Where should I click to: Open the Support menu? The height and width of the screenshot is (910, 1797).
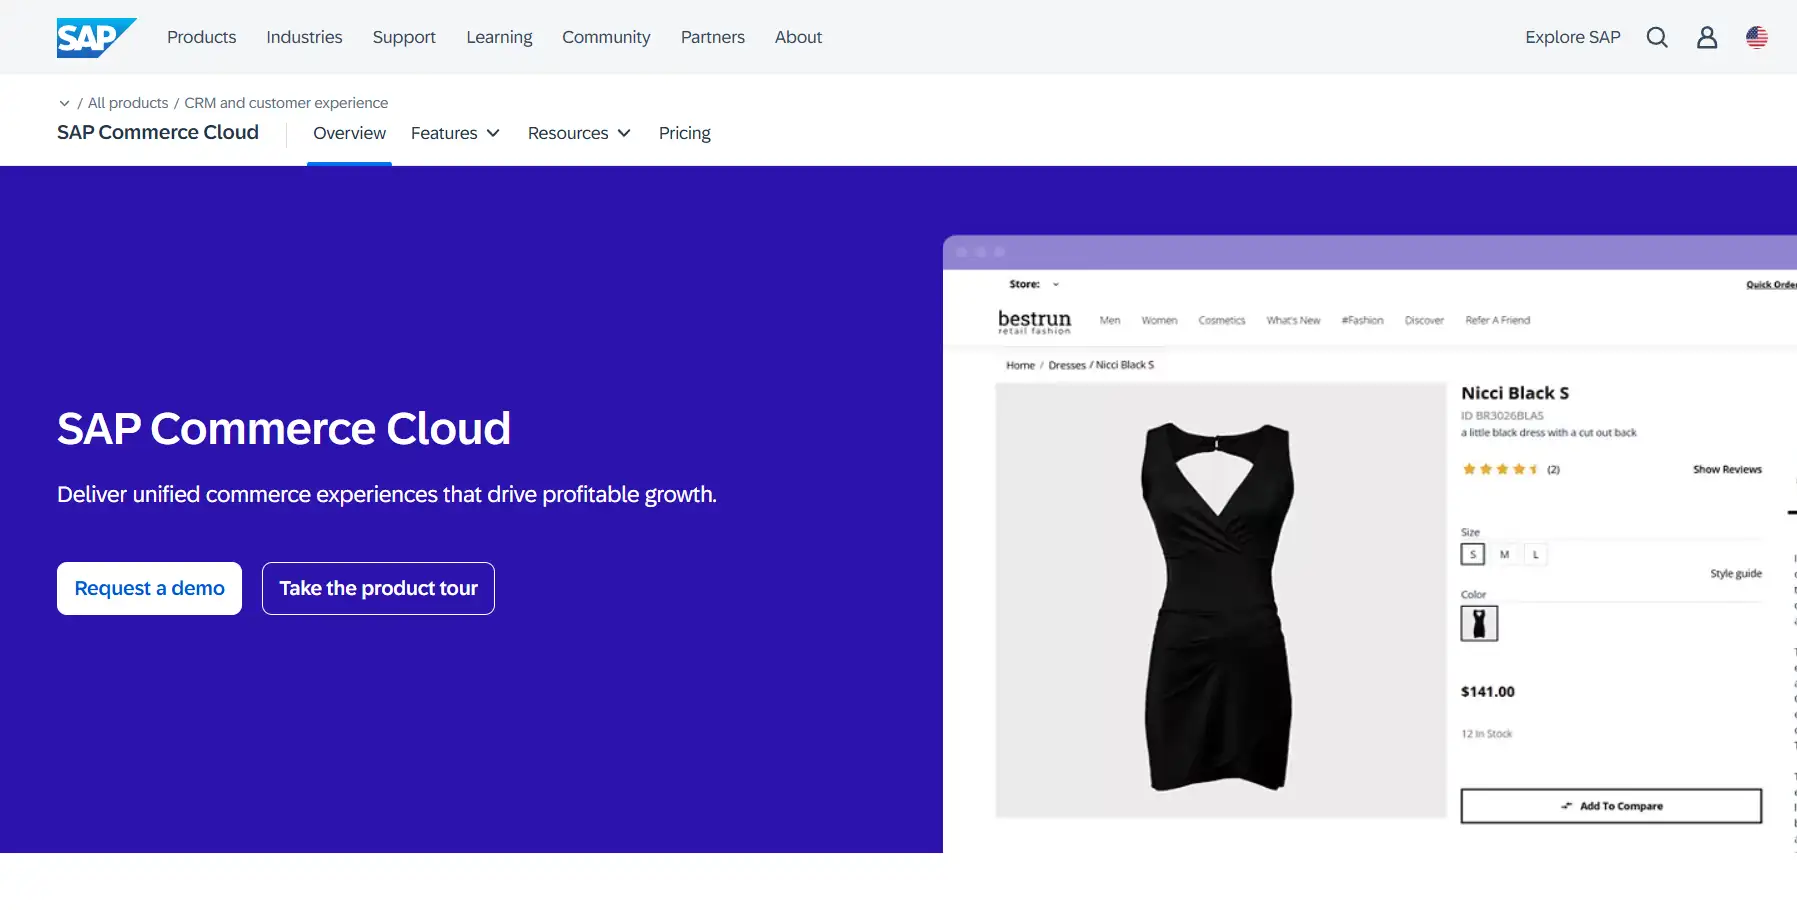click(404, 37)
